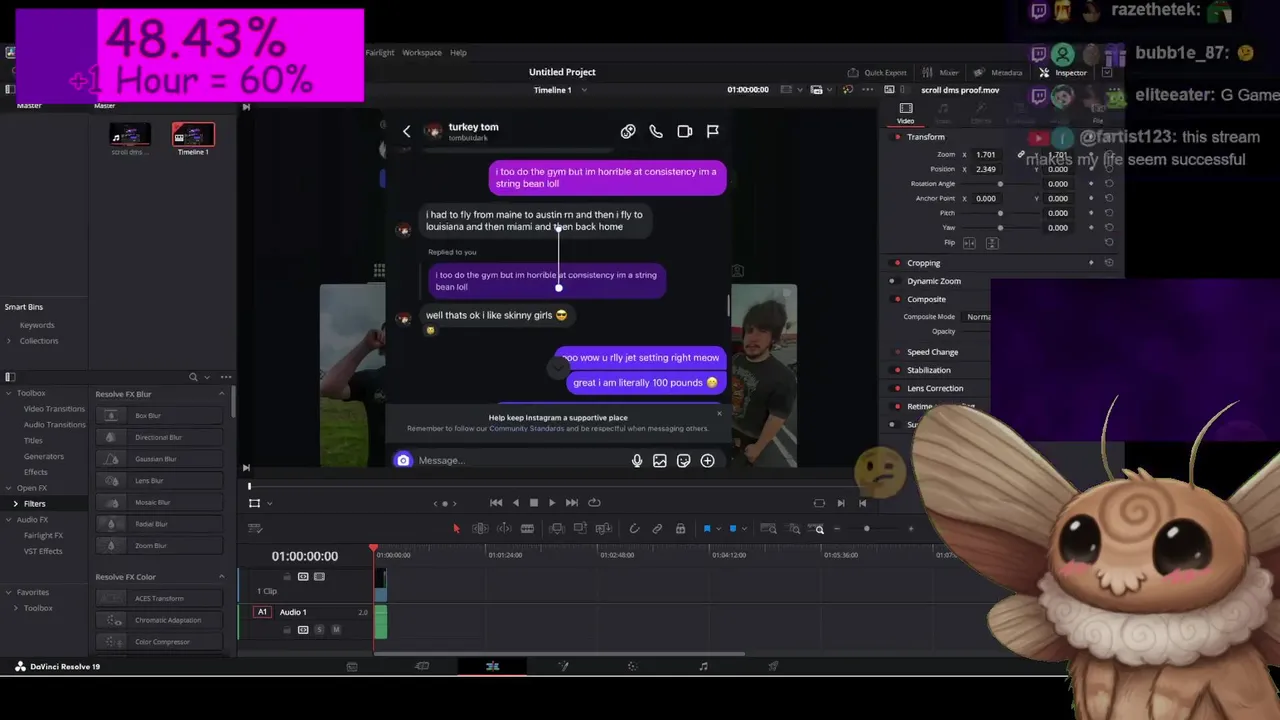Viewport: 1280px width, 720px height.
Task: Select the Dynamic Trim Mode tool
Action: coord(504,529)
